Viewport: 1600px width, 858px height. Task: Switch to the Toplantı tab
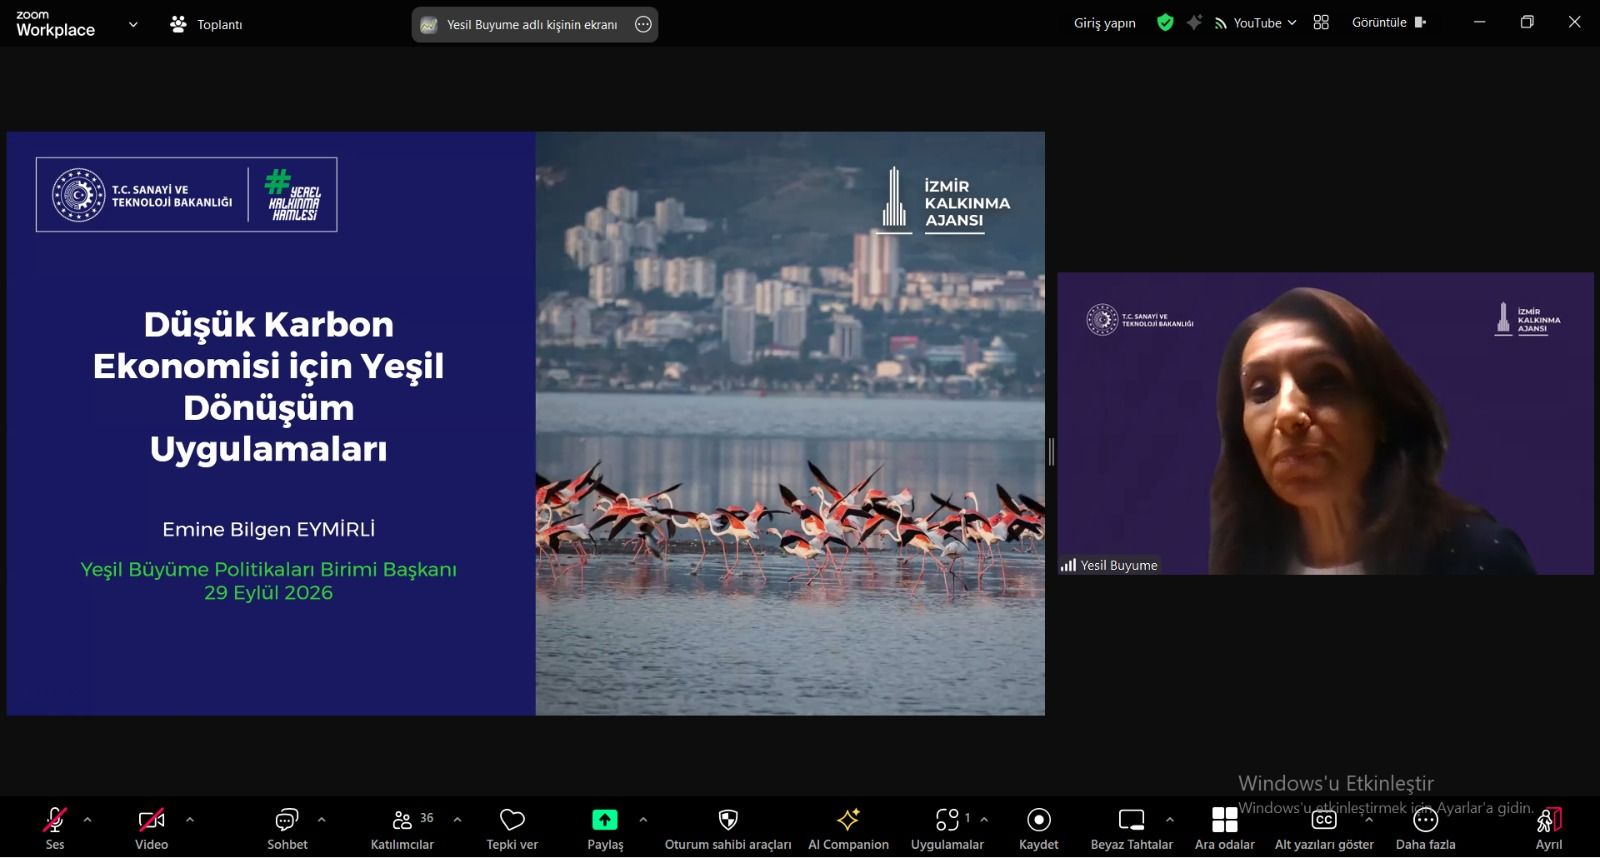tap(206, 24)
